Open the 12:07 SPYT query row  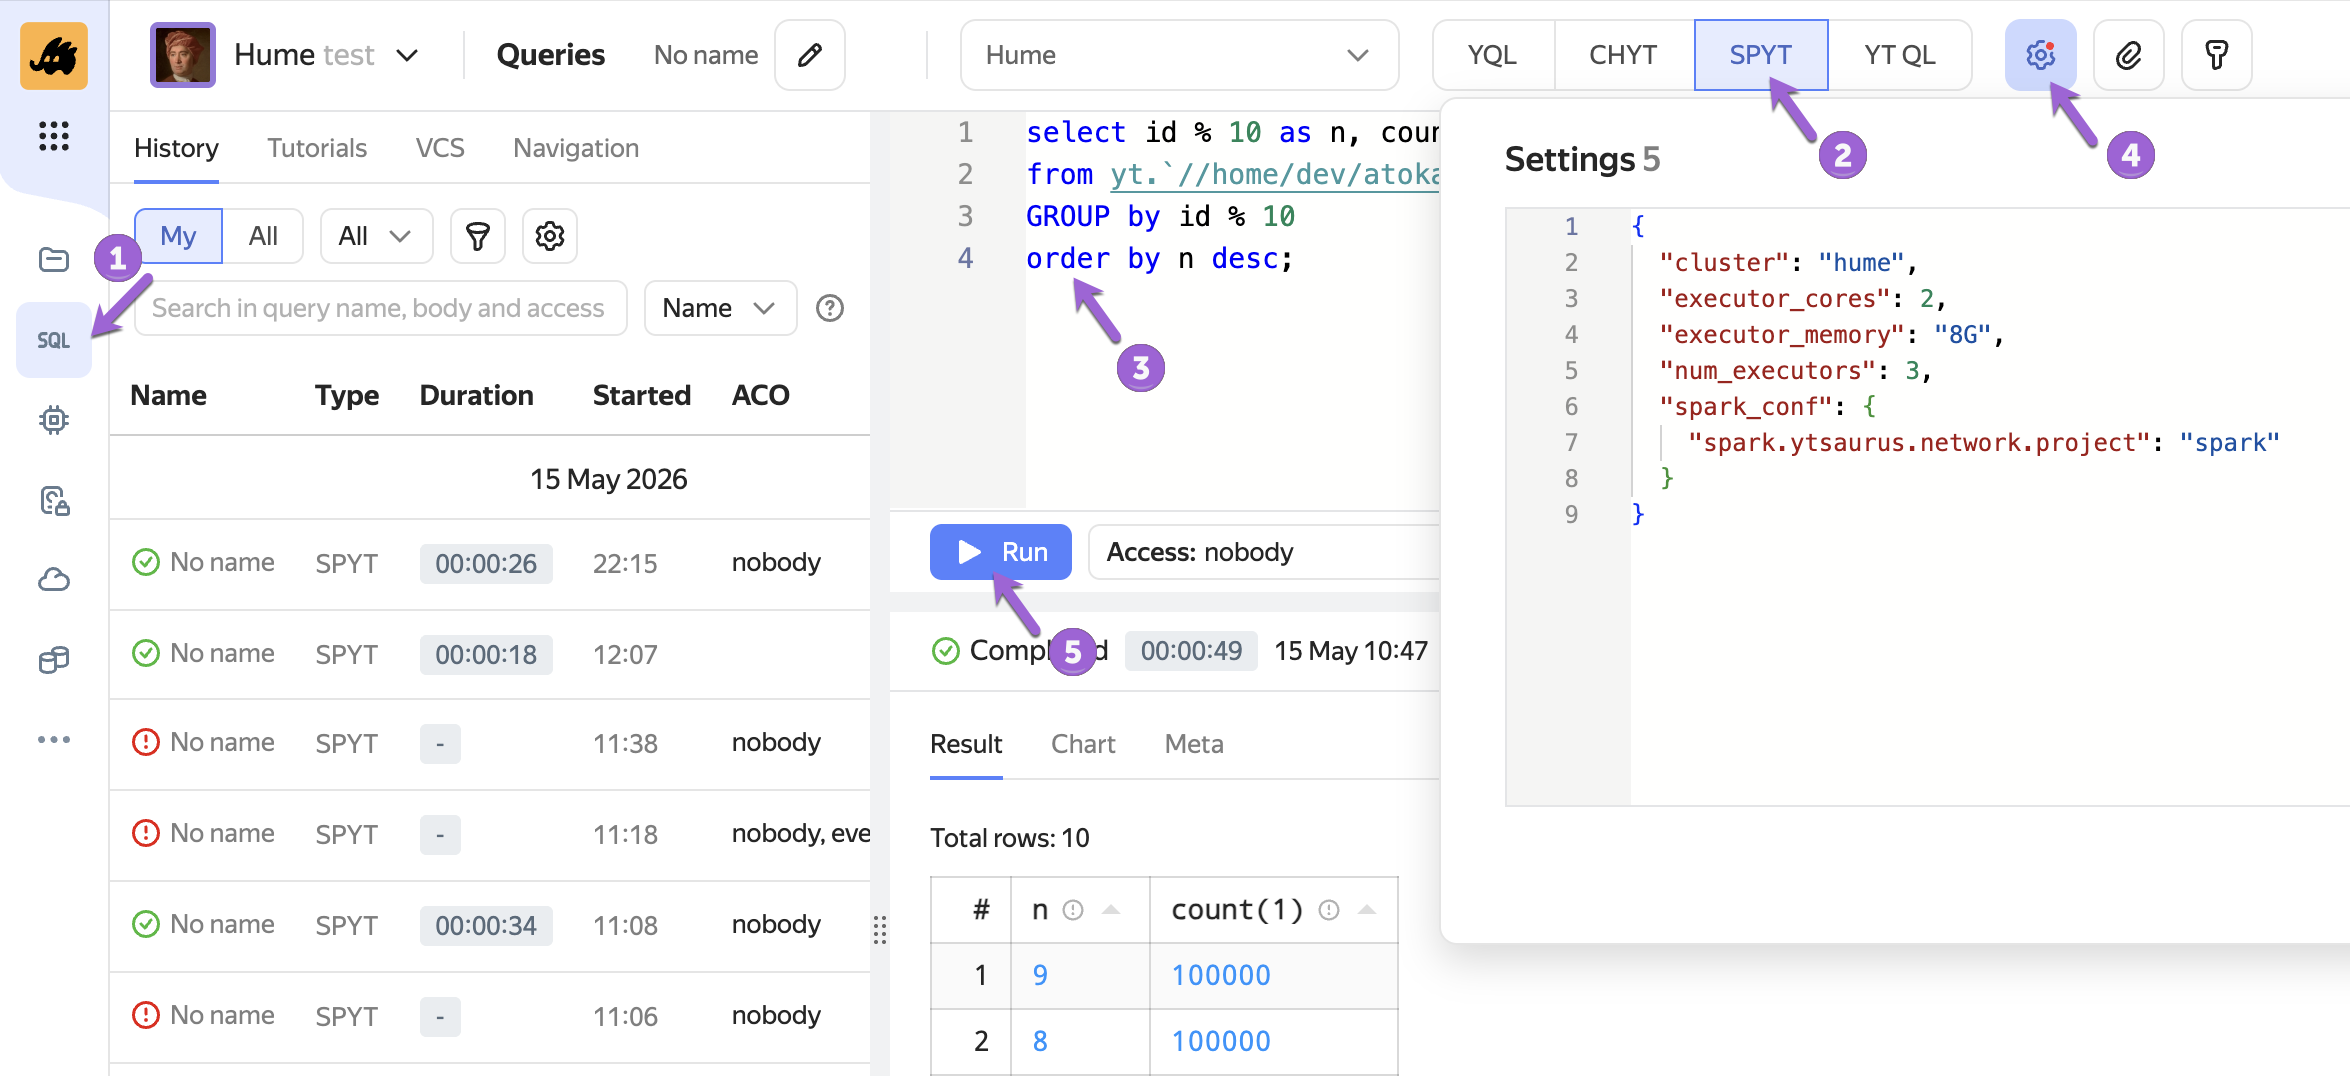click(x=490, y=654)
